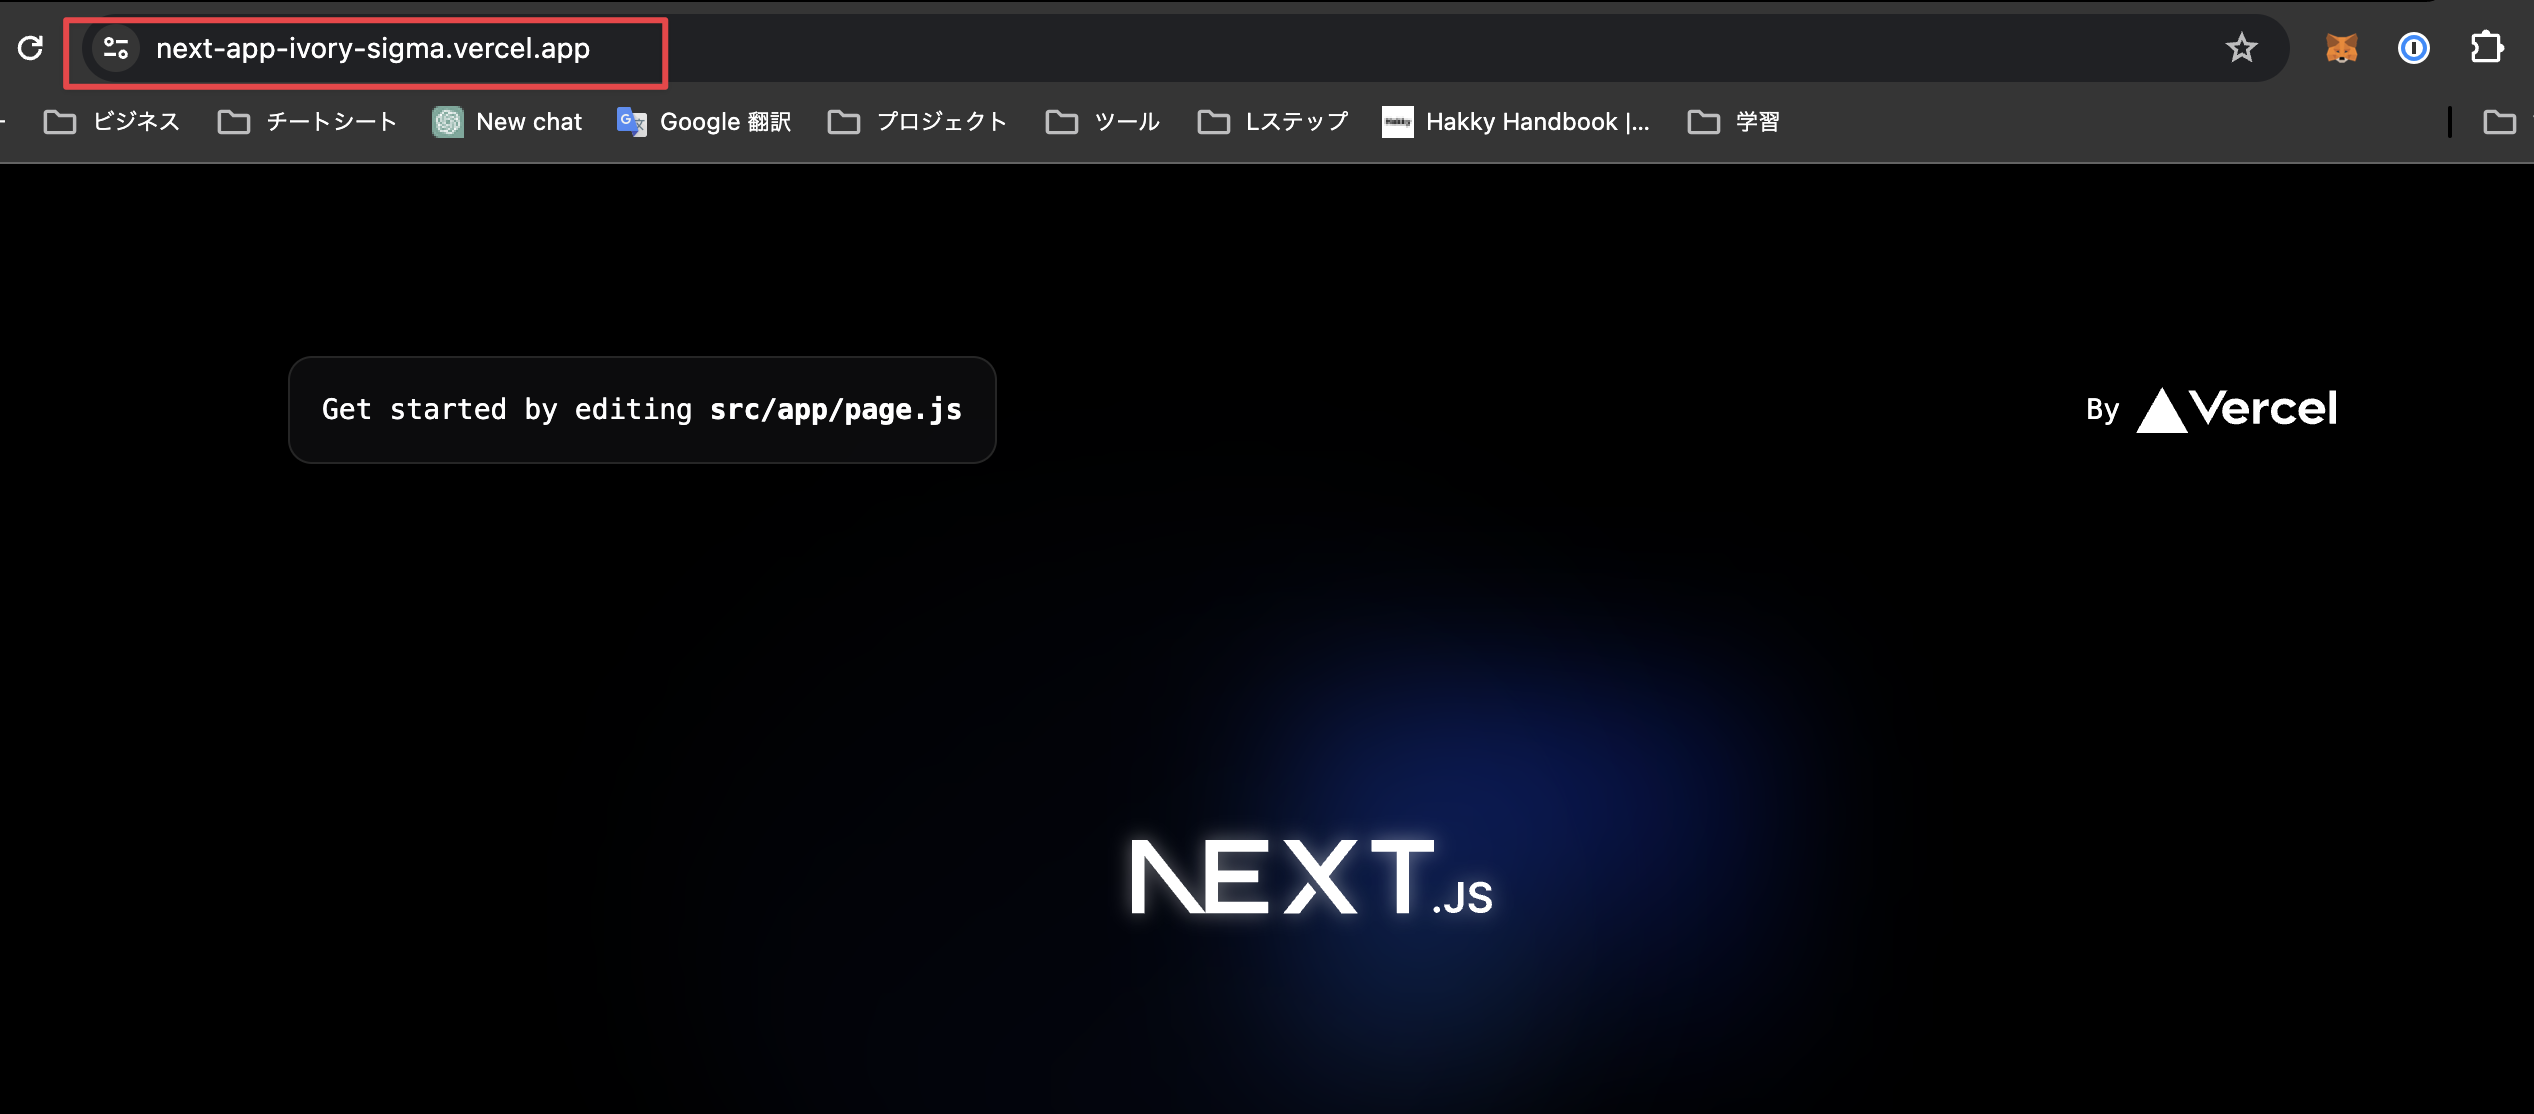Click the Google Translate icon in bookmarks
Viewport: 2534px width, 1114px height.
pyautogui.click(x=632, y=122)
